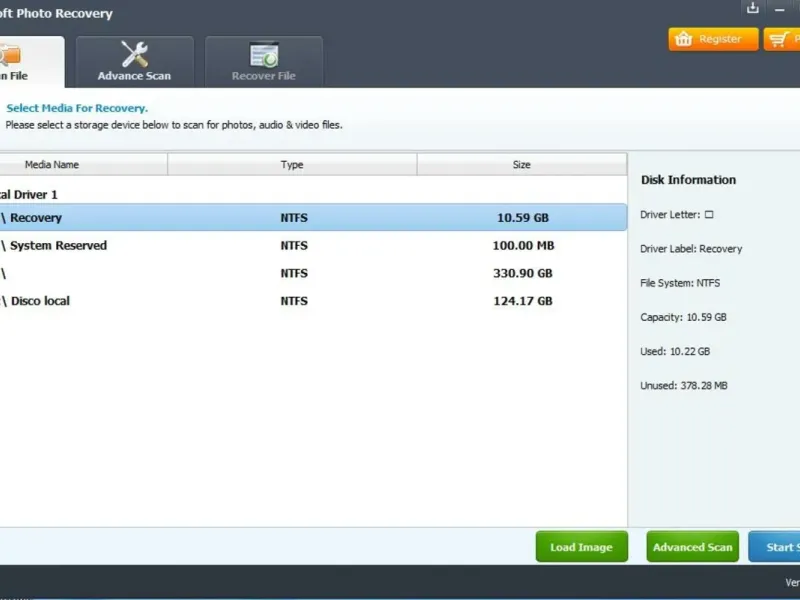Click the File System: NTFS text

tap(680, 283)
